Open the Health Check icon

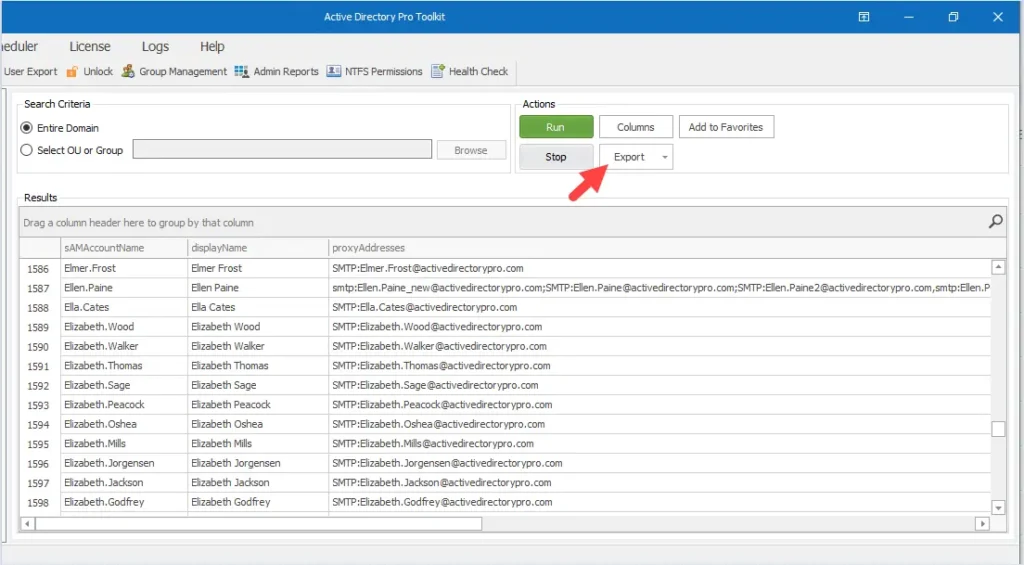pos(438,71)
